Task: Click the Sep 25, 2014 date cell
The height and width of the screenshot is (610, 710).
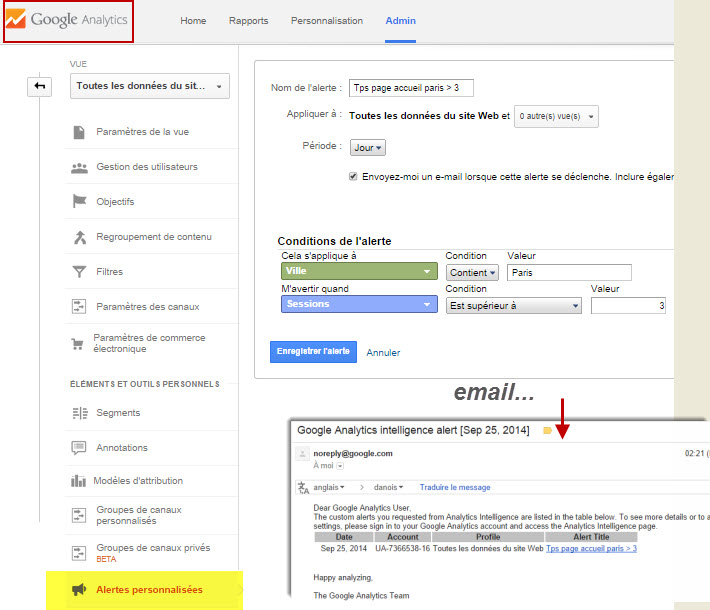Action: [344, 548]
